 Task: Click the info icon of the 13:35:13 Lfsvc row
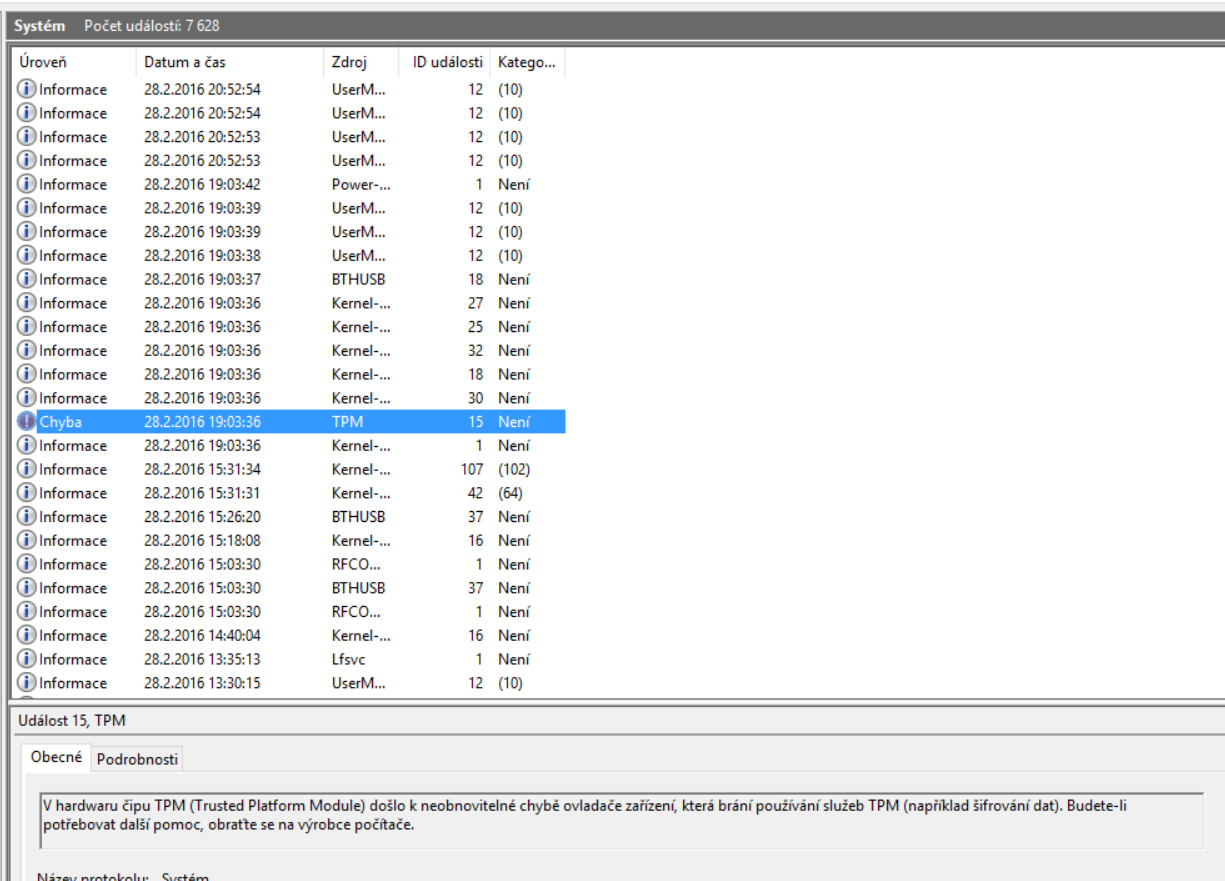coord(26,659)
